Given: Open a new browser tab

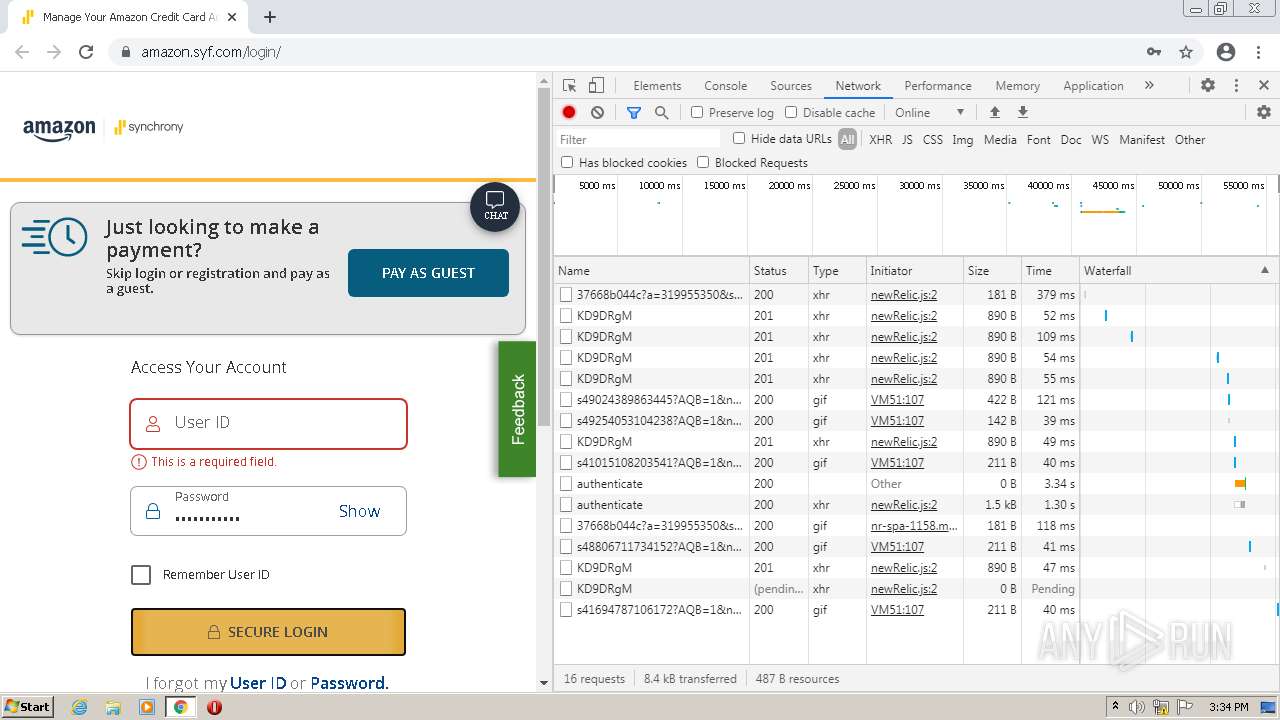Looking at the screenshot, I should tap(269, 17).
